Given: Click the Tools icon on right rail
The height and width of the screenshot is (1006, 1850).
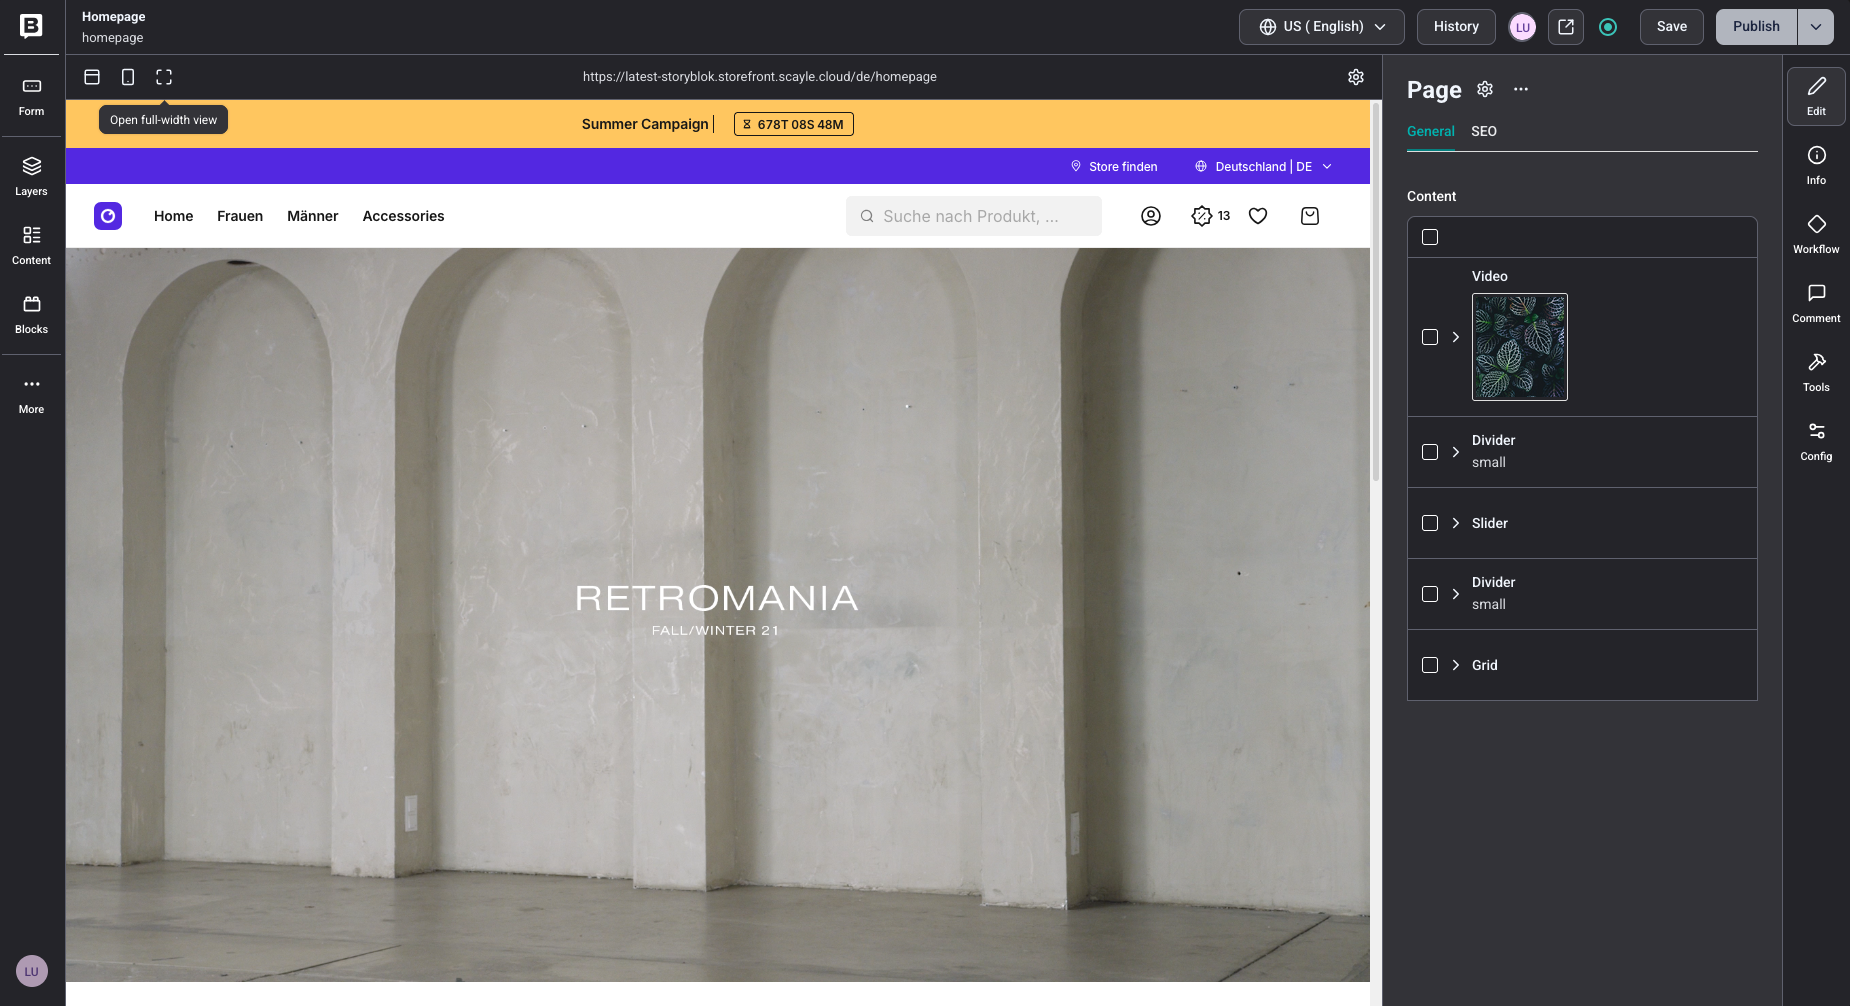Looking at the screenshot, I should pyautogui.click(x=1816, y=369).
